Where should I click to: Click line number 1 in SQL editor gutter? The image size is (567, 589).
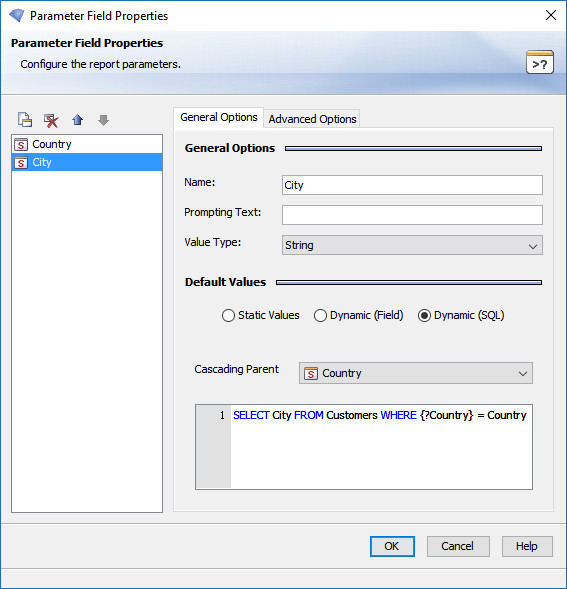pos(222,415)
